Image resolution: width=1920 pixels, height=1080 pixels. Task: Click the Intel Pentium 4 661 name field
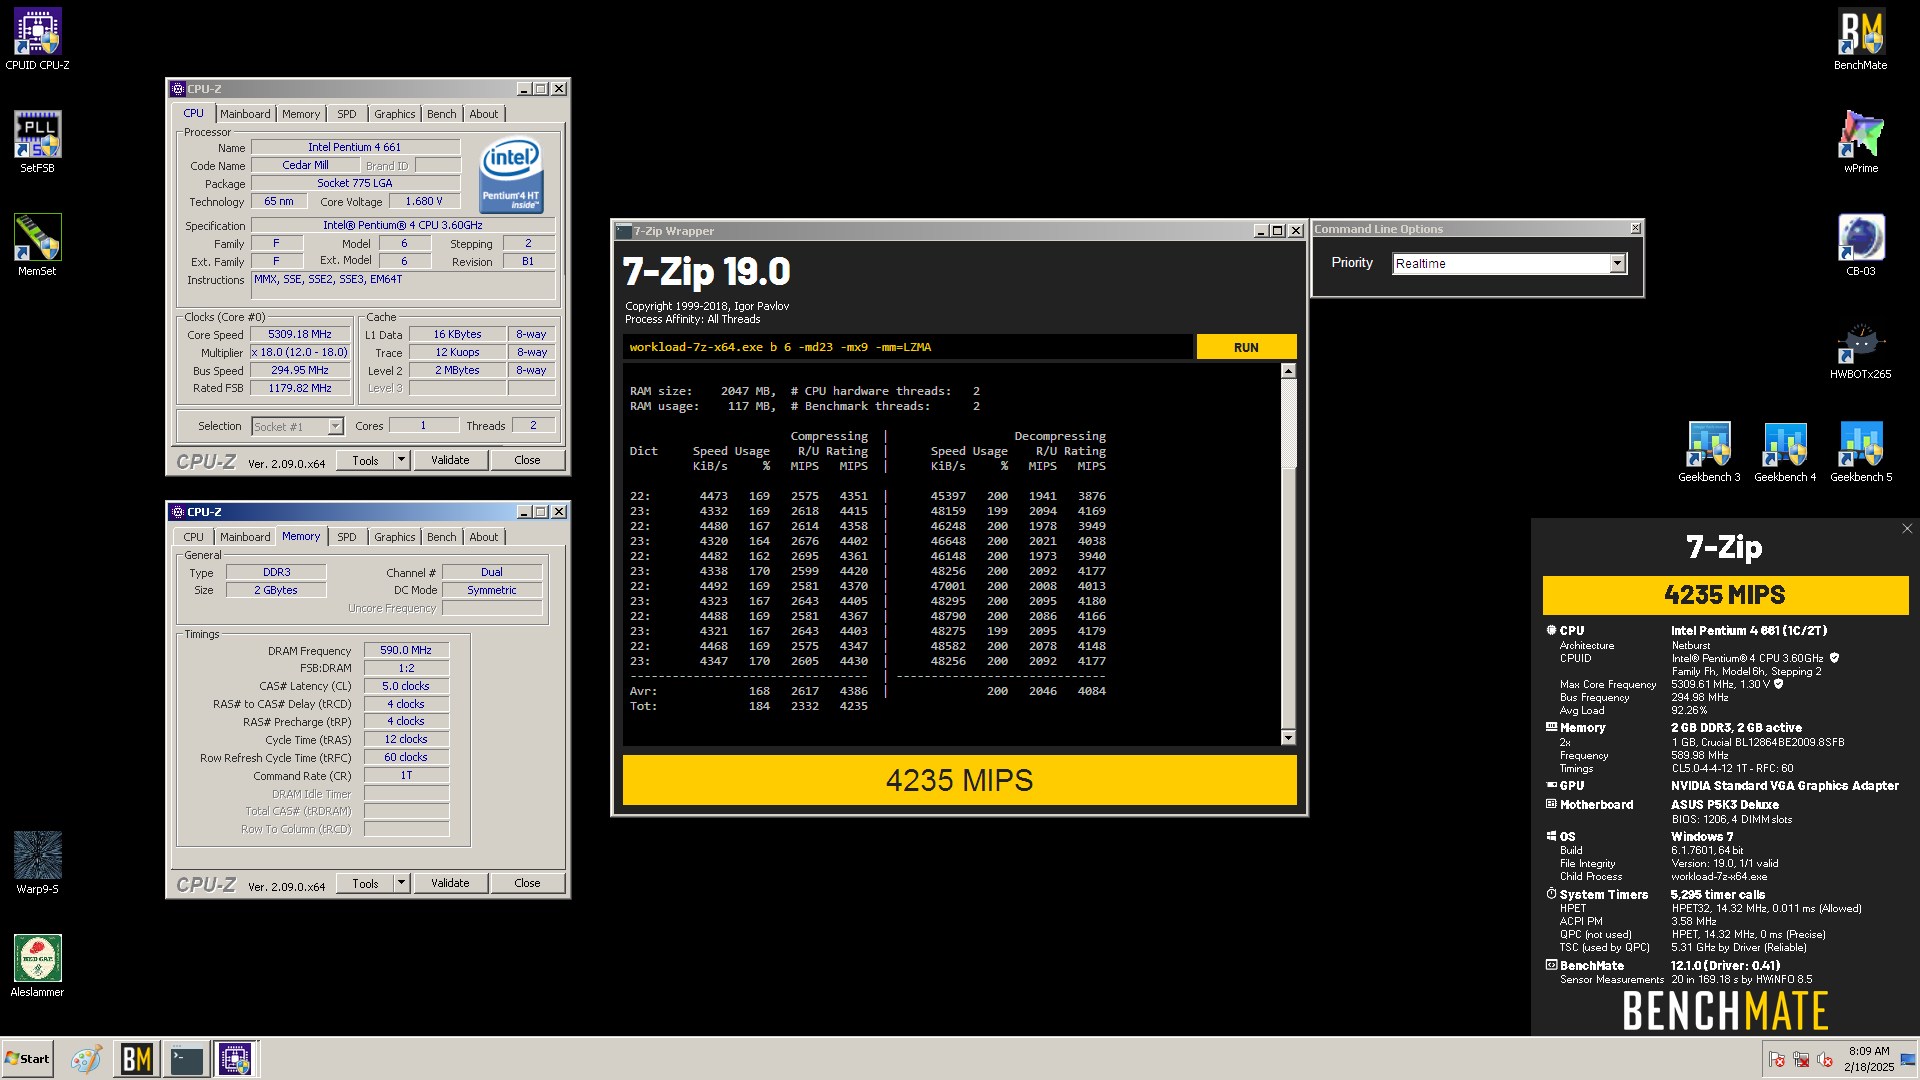click(355, 147)
